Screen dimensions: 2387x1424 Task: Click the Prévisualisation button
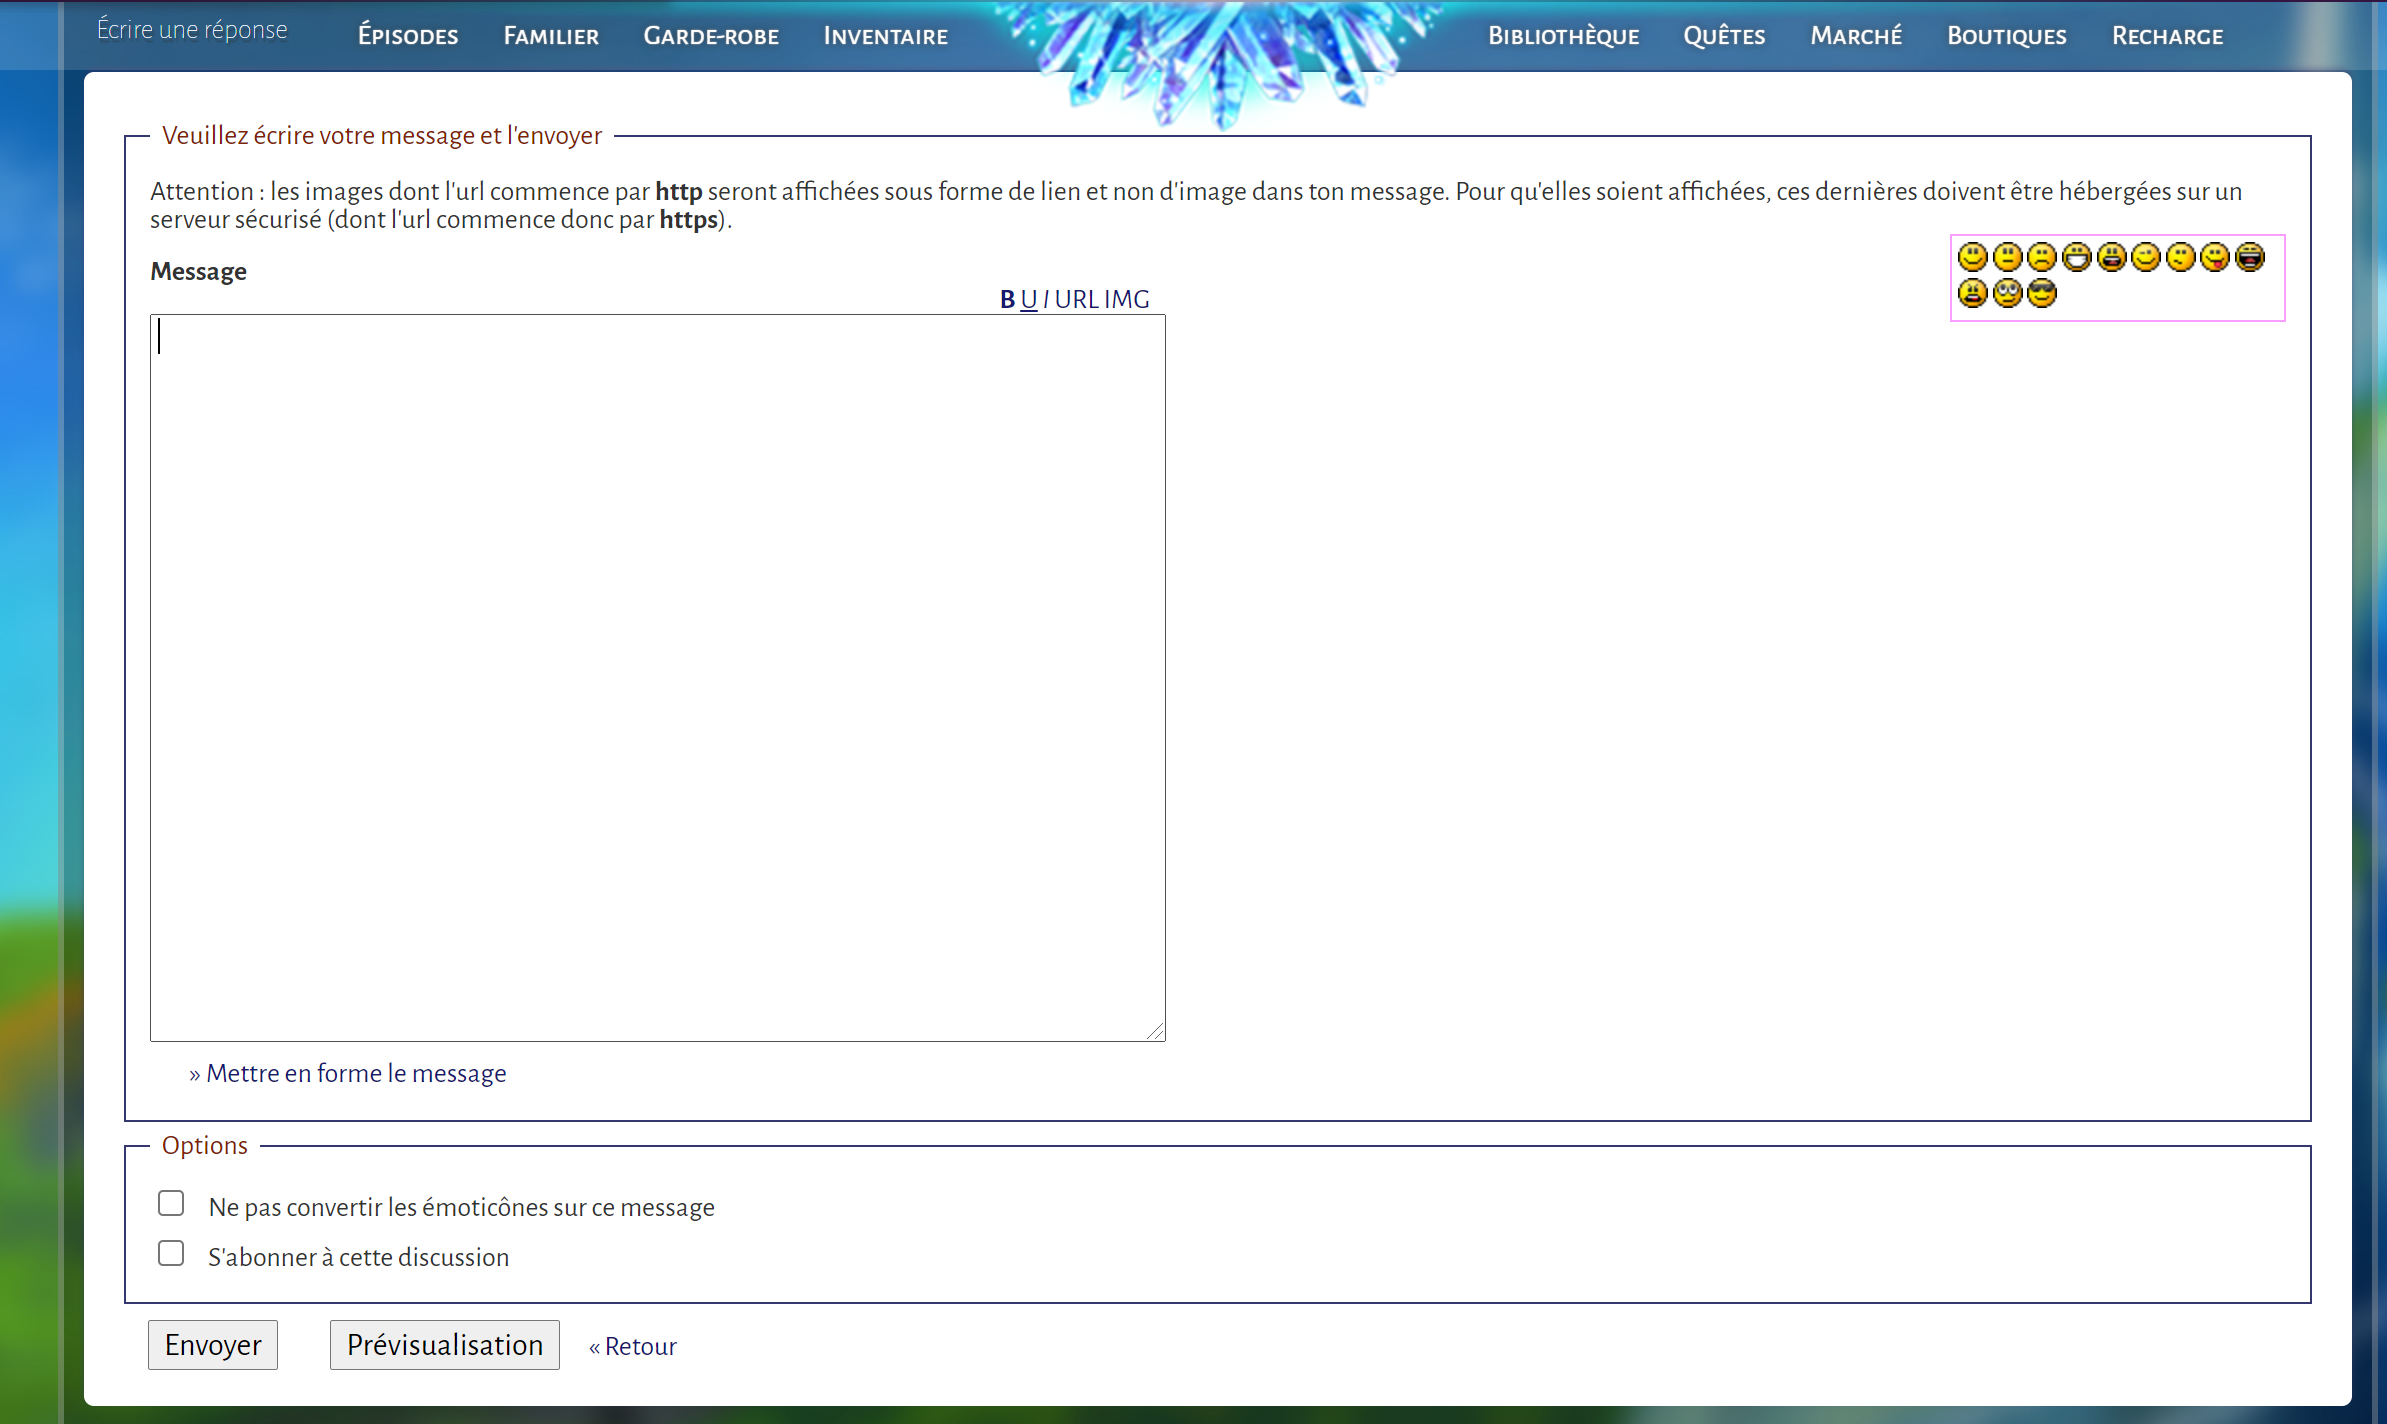pyautogui.click(x=444, y=1345)
